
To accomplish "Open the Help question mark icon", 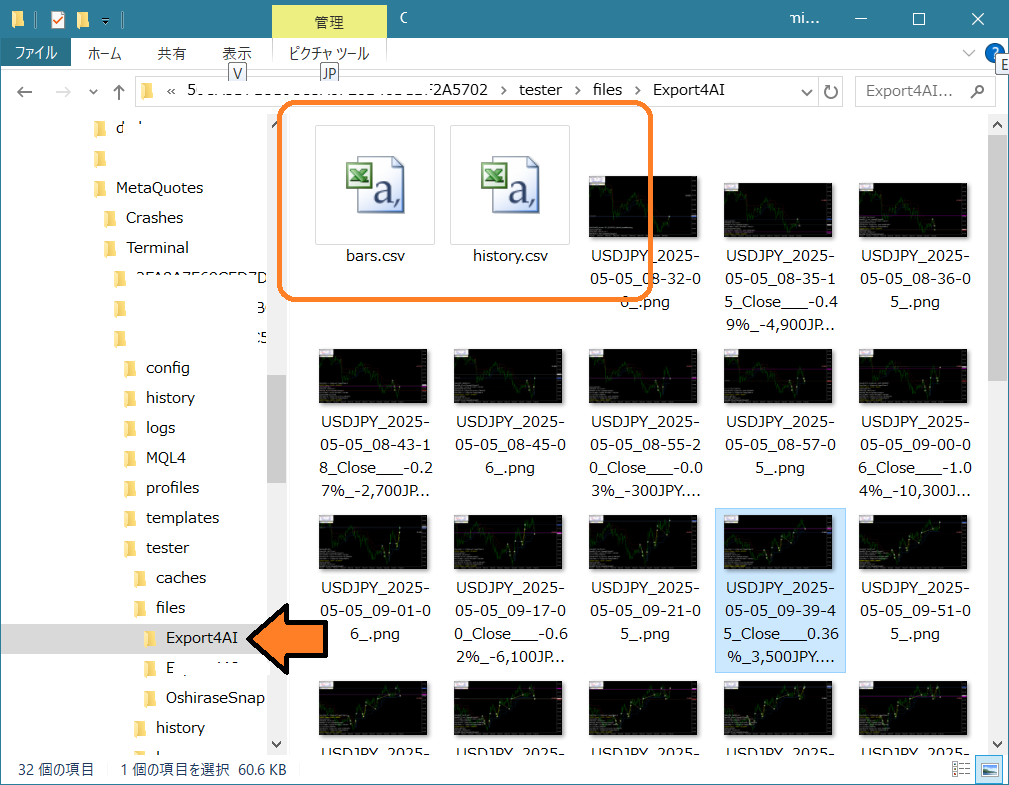I will click(x=995, y=53).
